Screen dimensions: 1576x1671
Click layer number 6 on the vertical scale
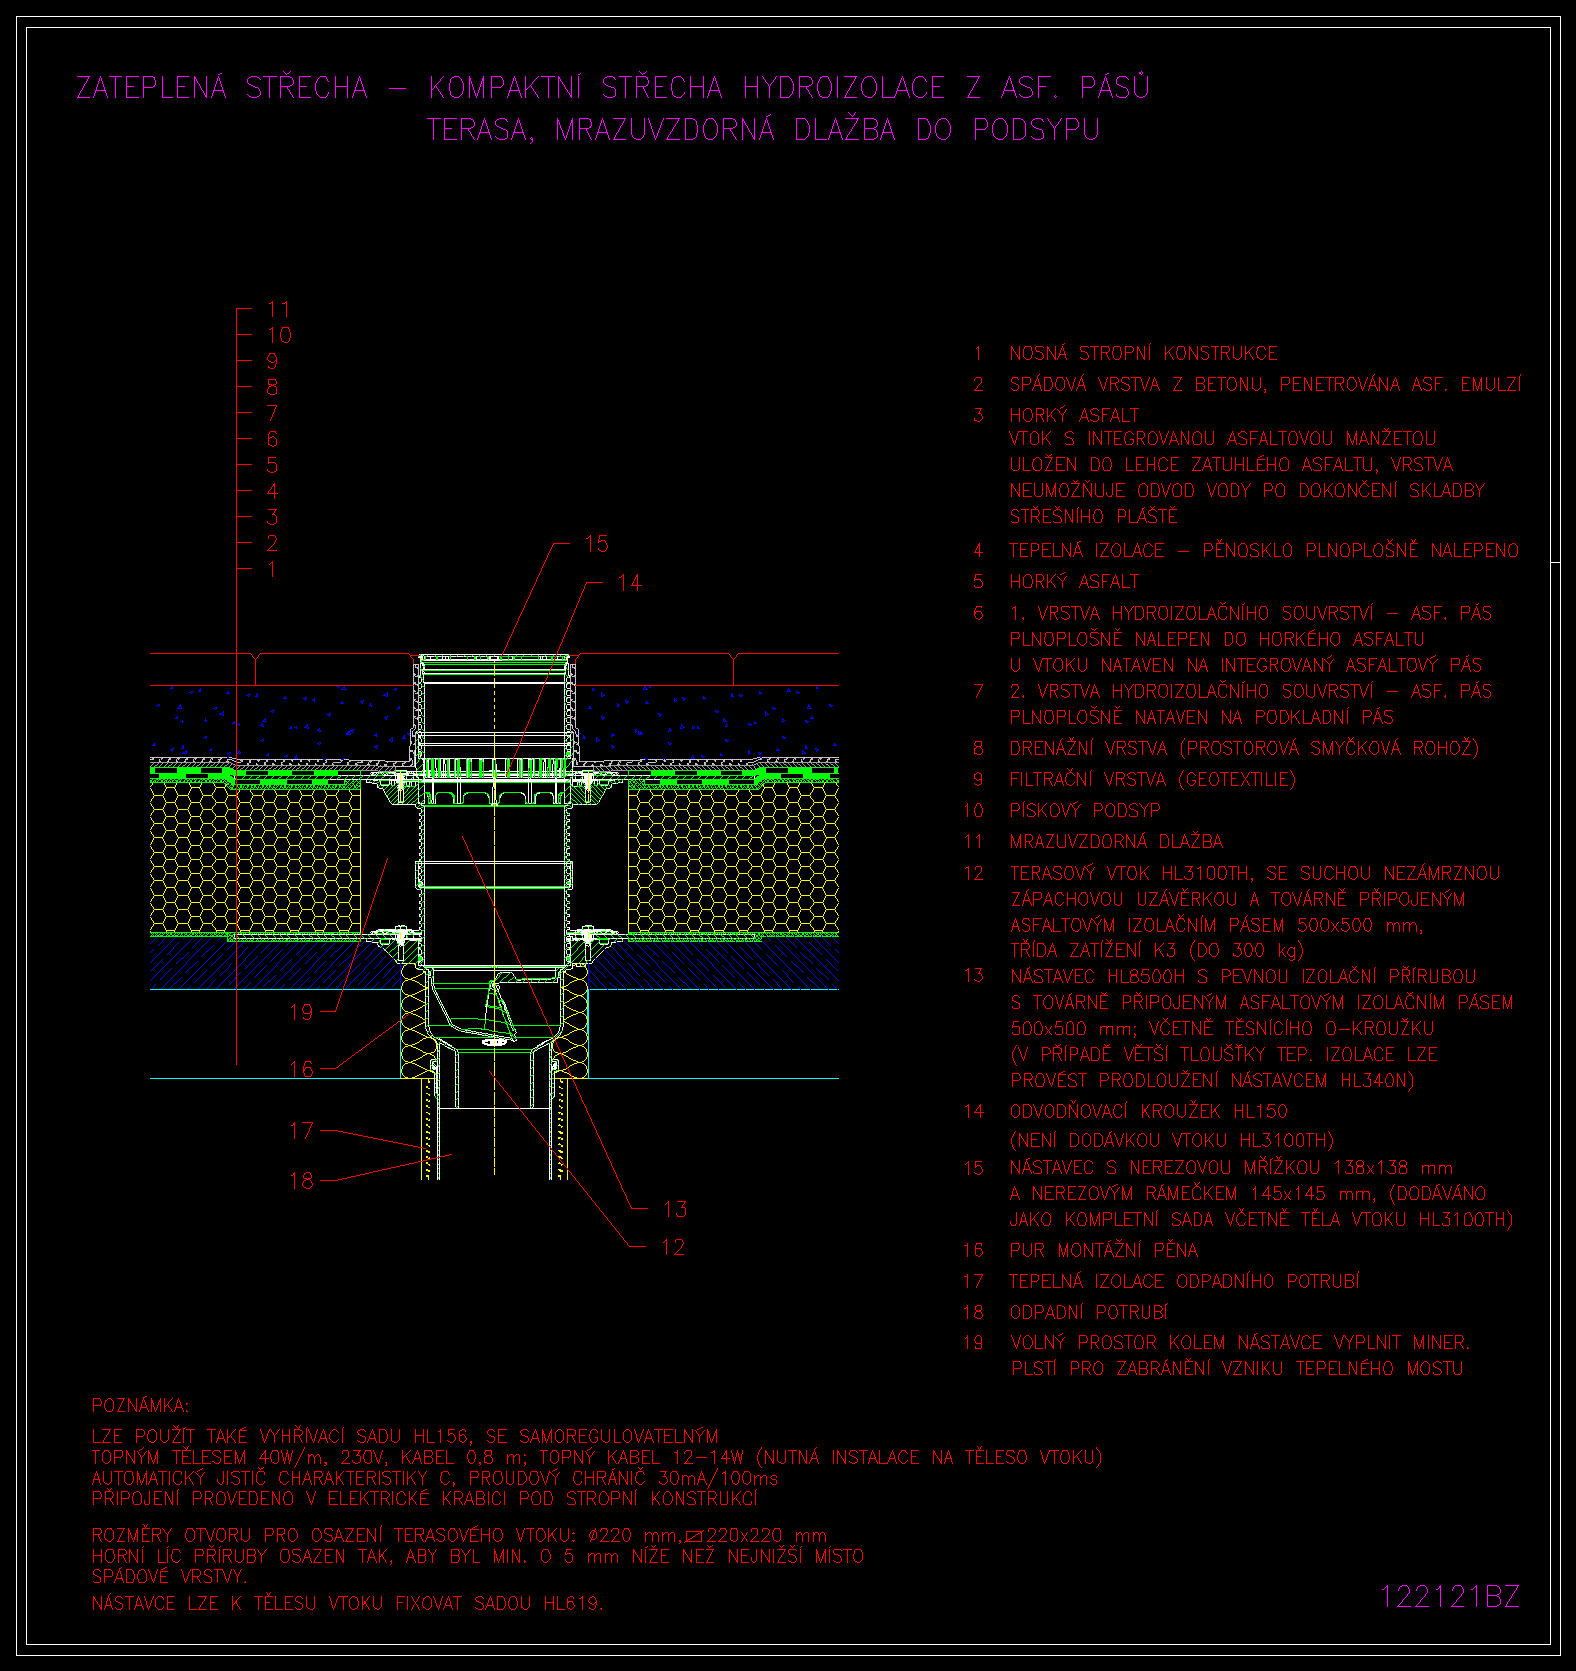point(272,440)
